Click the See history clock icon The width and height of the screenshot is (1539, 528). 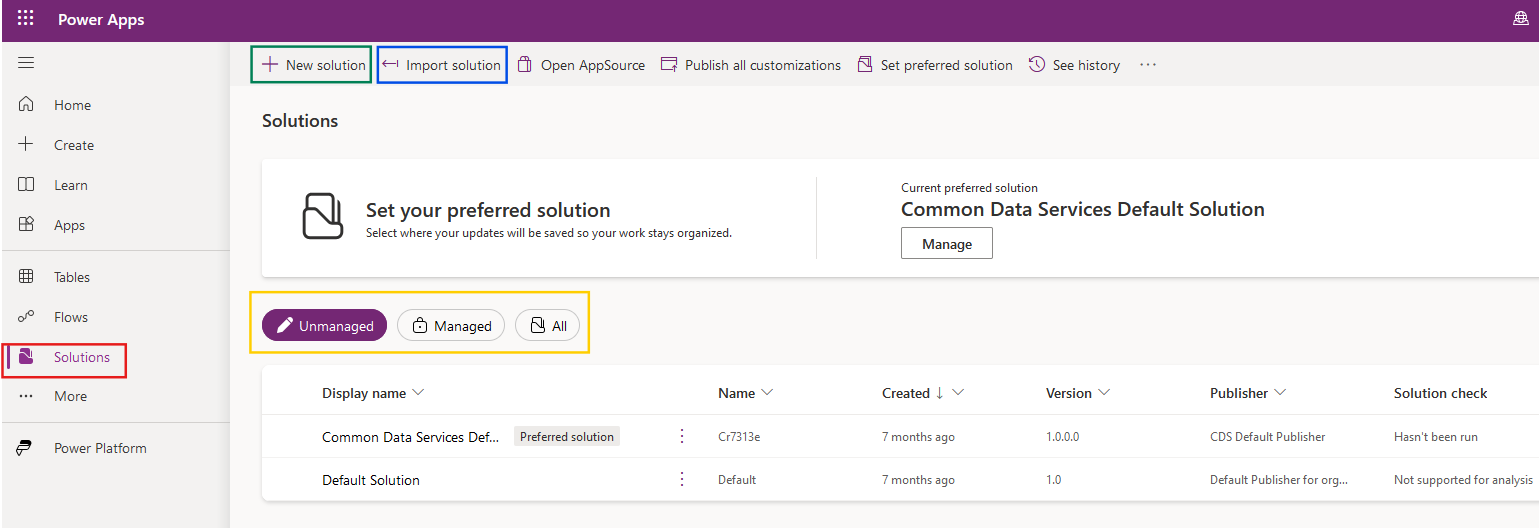tap(1037, 64)
